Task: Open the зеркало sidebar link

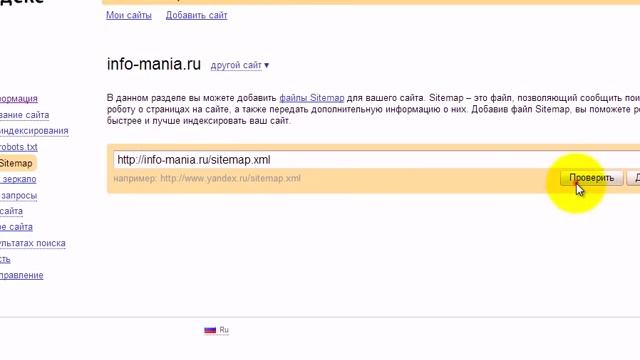Action: click(19, 179)
